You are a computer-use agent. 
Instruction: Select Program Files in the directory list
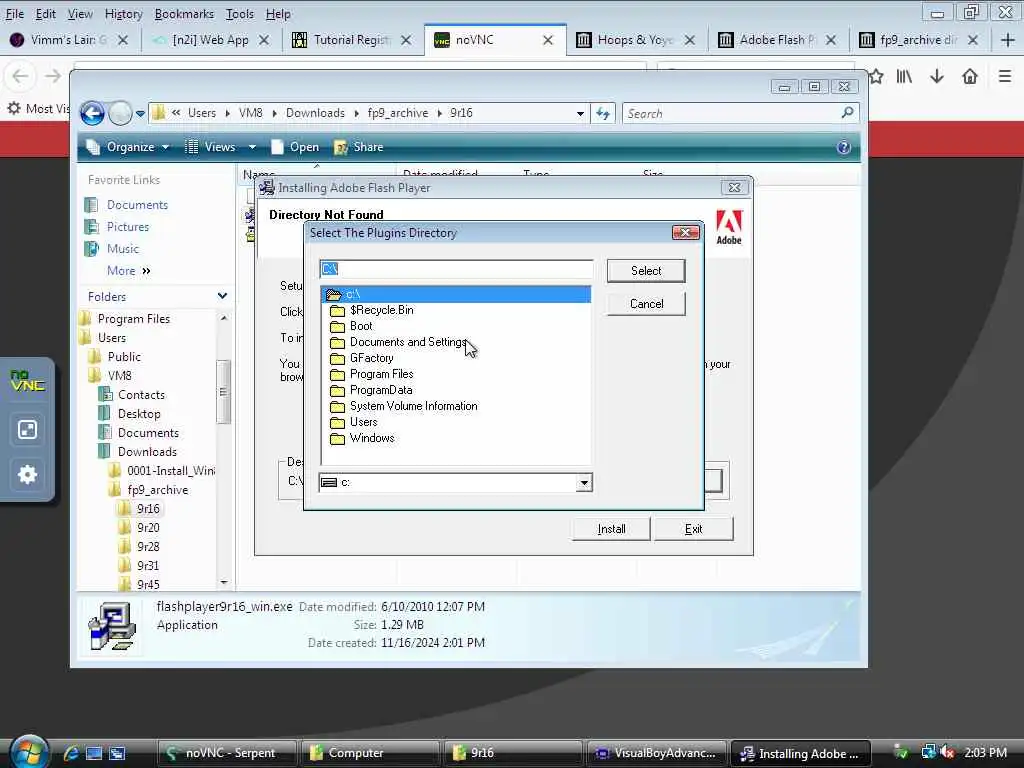click(x=381, y=374)
